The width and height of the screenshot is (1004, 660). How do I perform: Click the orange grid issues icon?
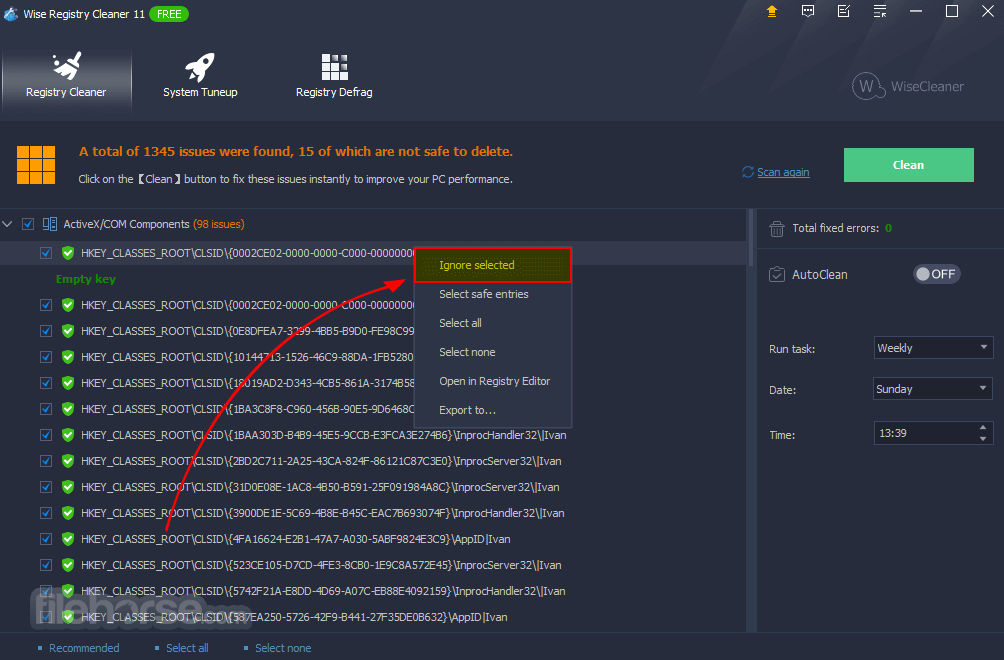(35, 165)
